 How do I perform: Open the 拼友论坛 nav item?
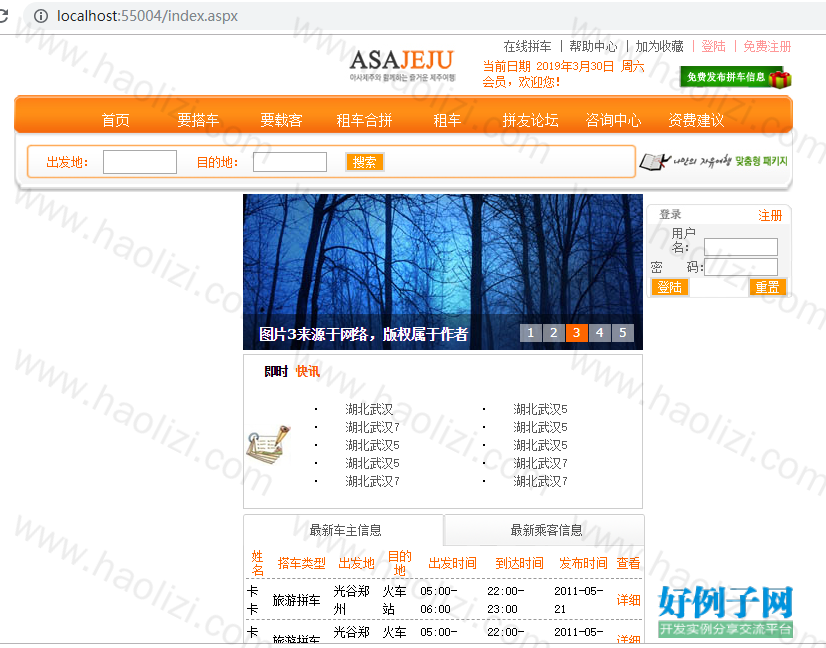[x=530, y=120]
